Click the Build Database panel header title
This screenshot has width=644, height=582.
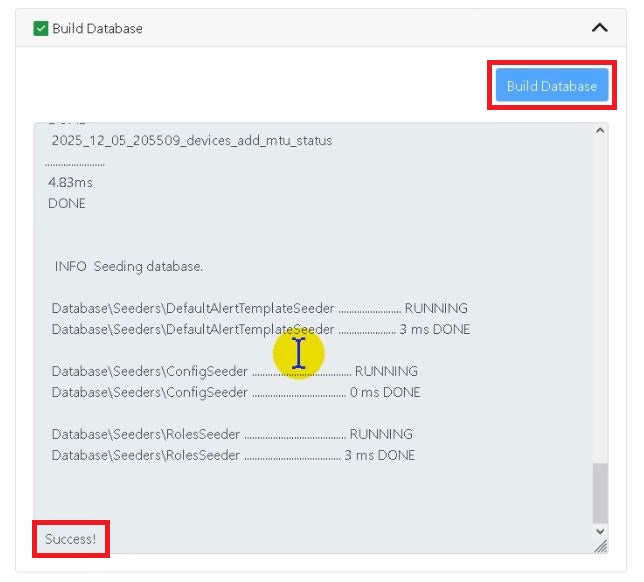(x=97, y=28)
